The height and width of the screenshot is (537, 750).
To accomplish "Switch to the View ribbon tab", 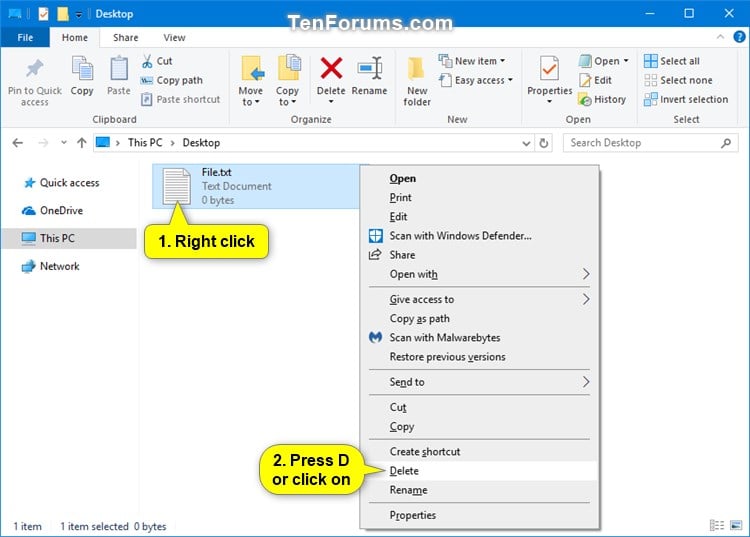I will 174,37.
